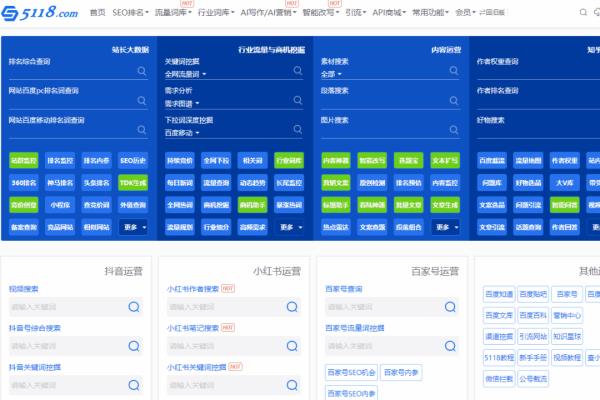Open the SEO排名 menu in top navigation
The height and width of the screenshot is (400, 600).
tap(130, 13)
